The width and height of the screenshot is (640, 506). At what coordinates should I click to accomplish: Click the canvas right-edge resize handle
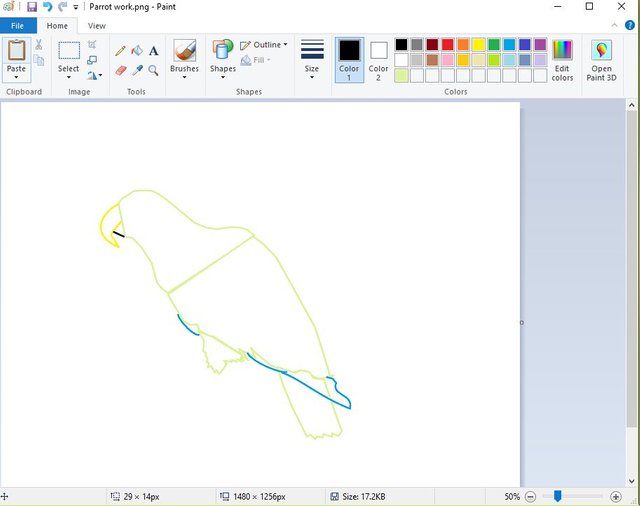[522, 323]
